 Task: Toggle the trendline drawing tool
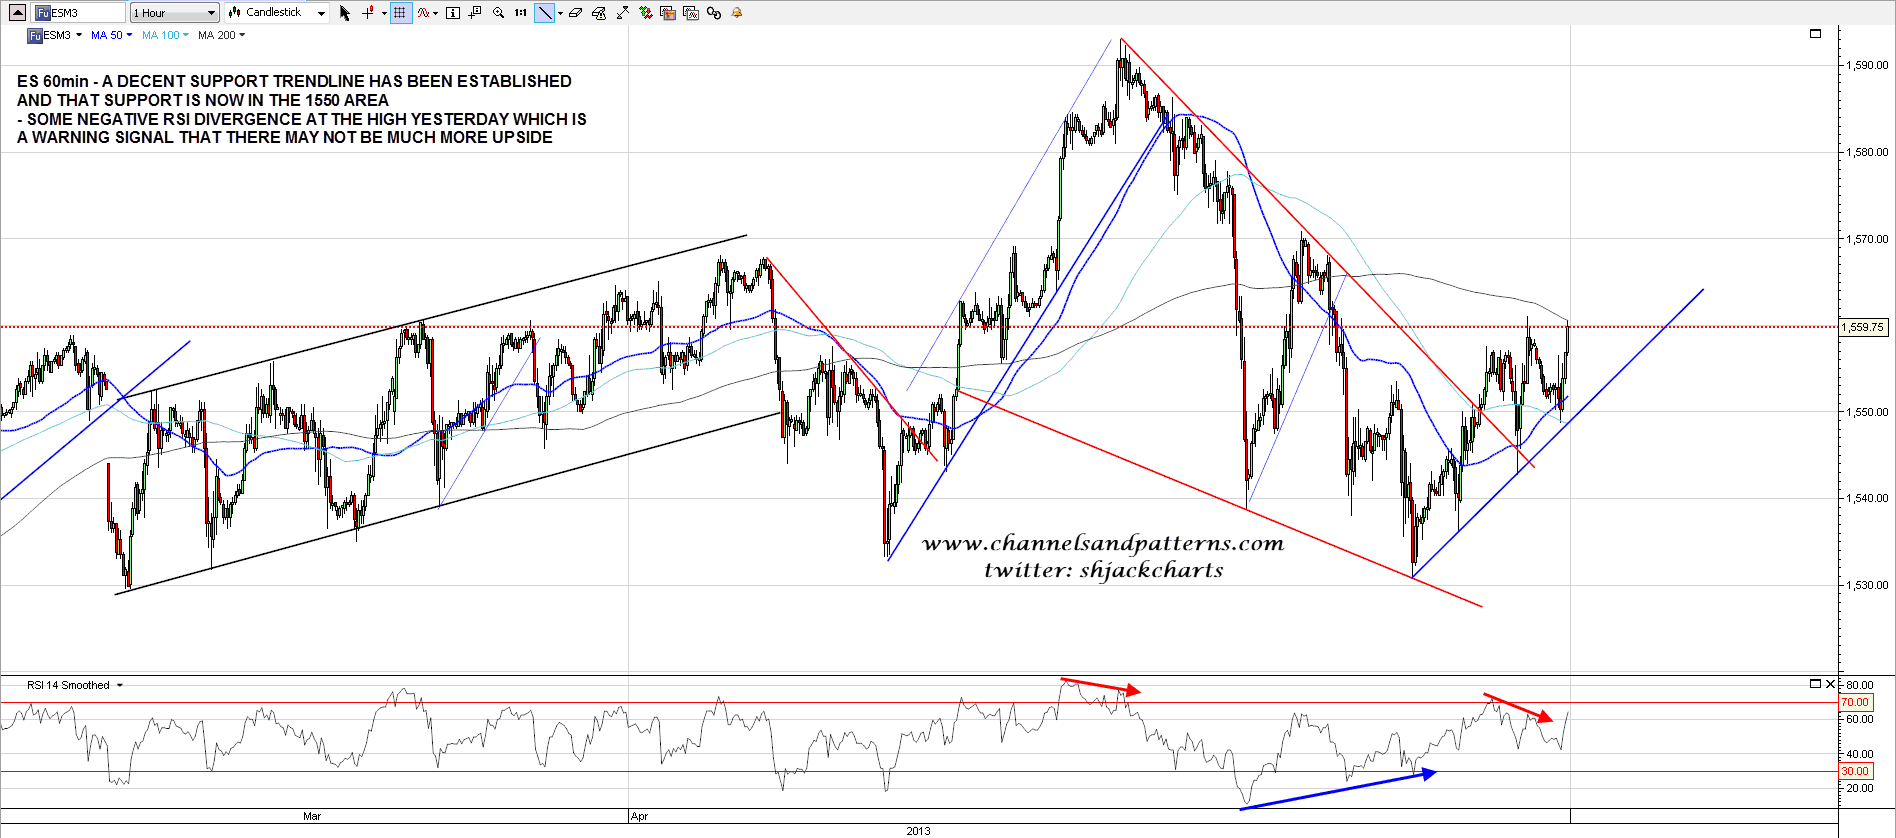pyautogui.click(x=544, y=13)
